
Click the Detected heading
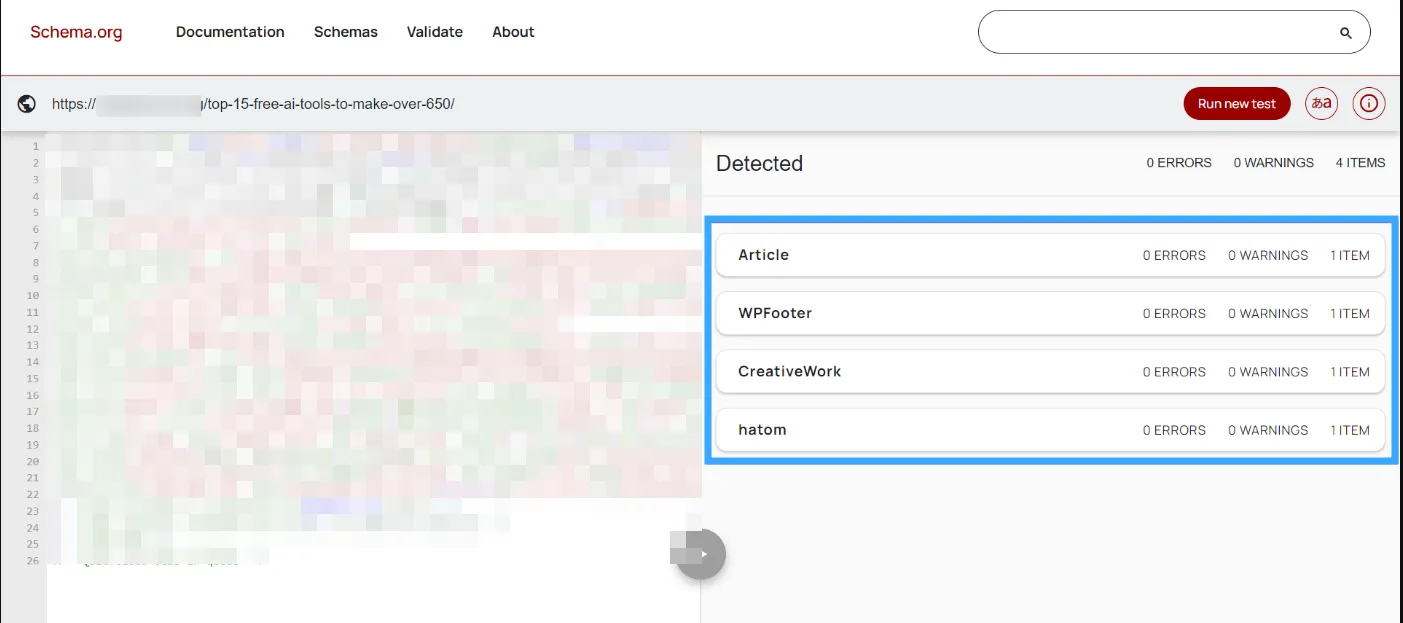759,163
